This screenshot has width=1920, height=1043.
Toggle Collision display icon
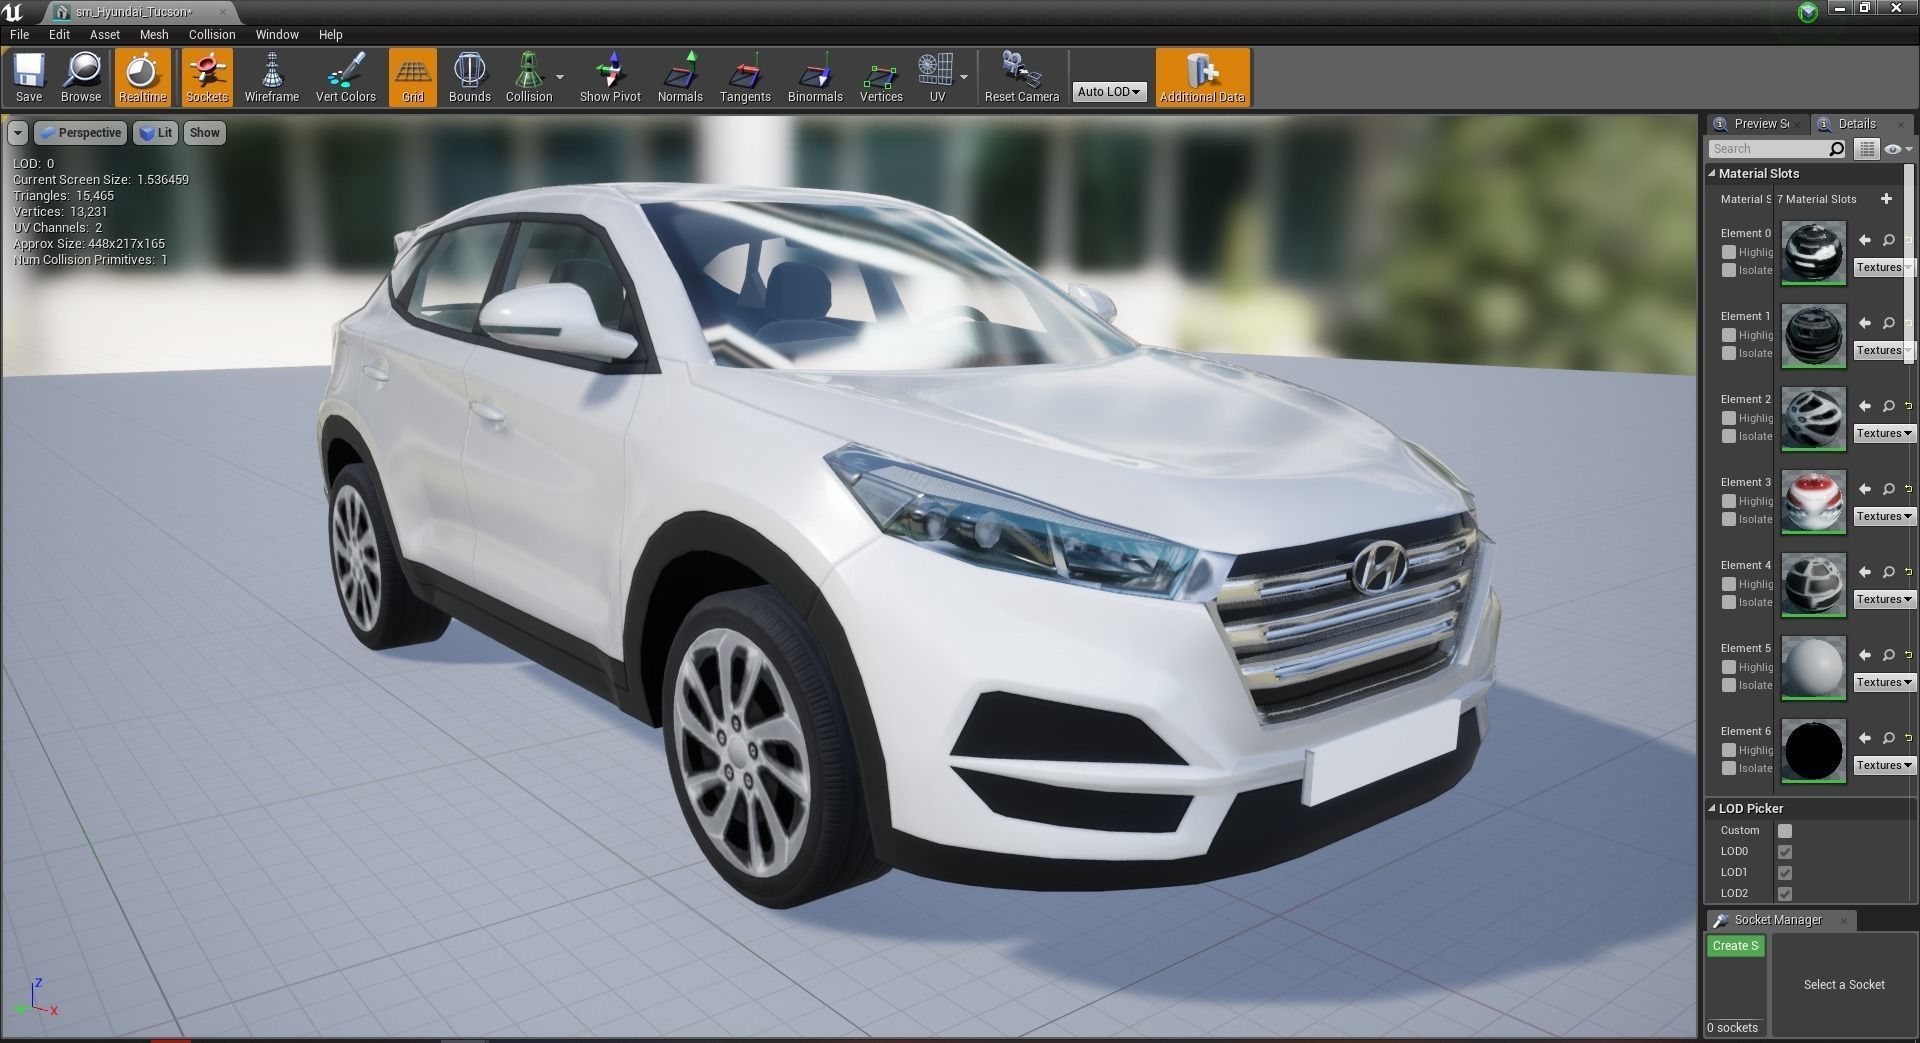pyautogui.click(x=529, y=77)
